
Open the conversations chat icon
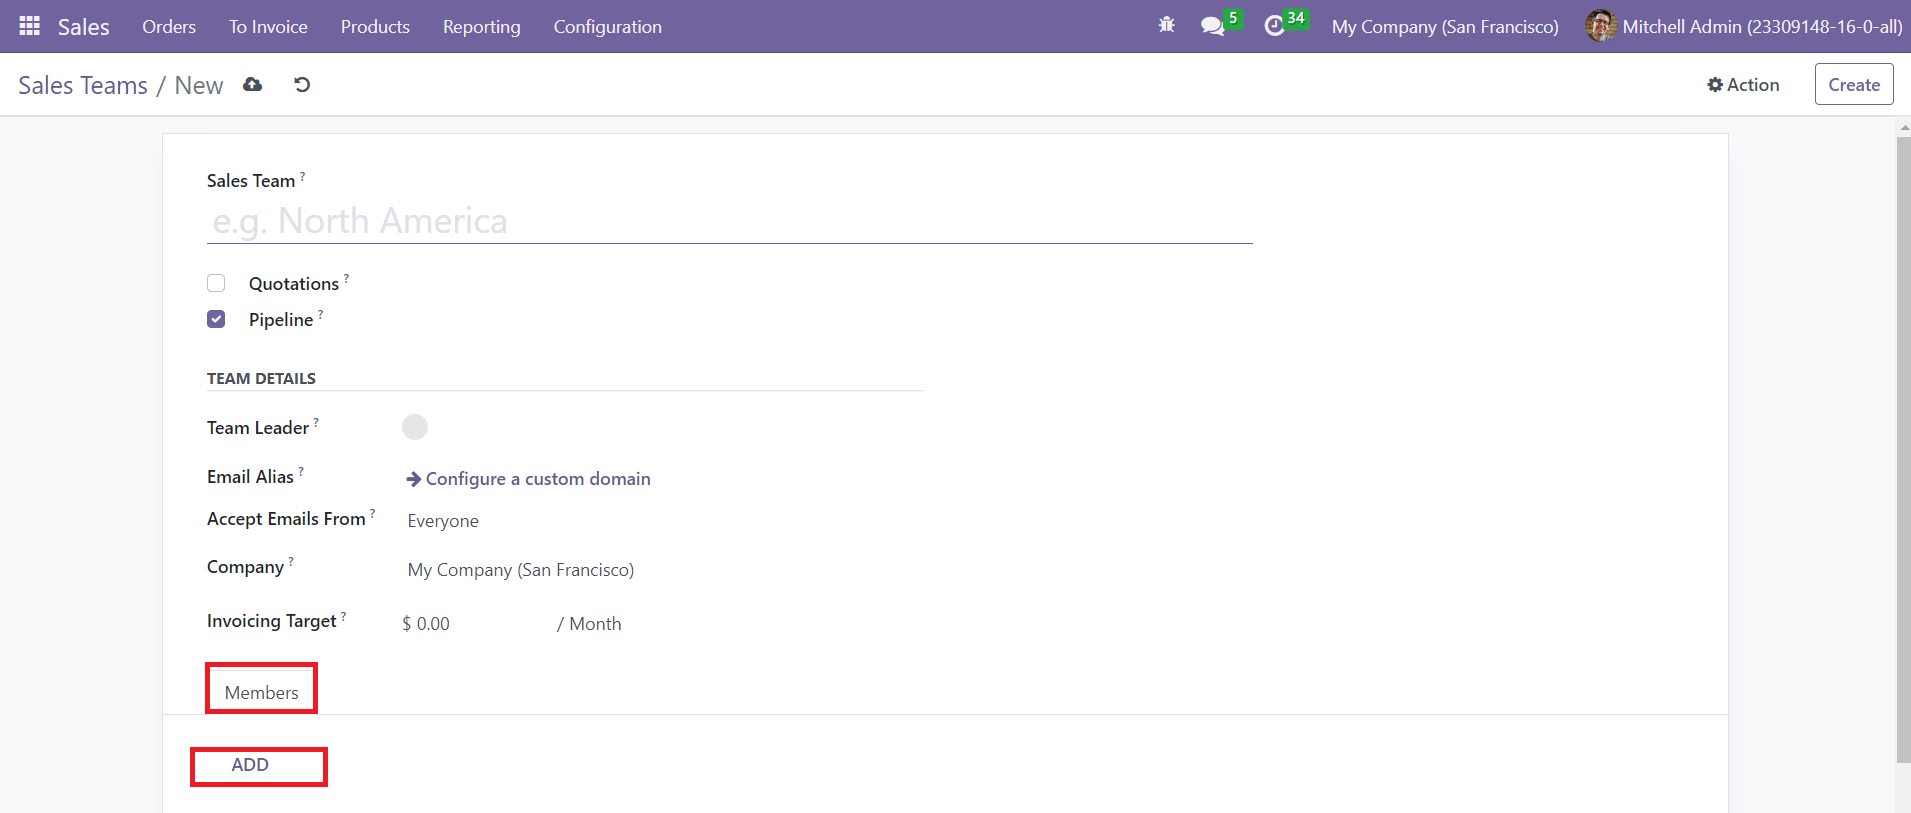[1212, 26]
